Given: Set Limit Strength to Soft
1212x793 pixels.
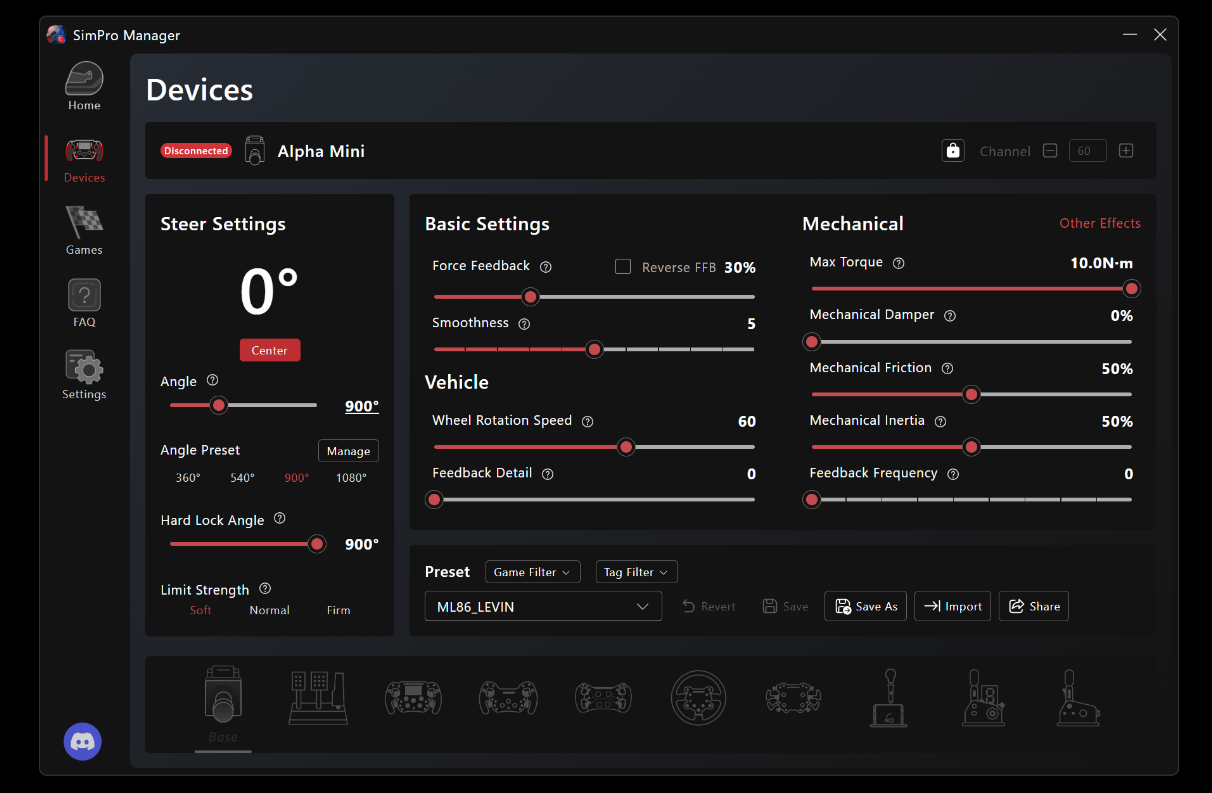Looking at the screenshot, I should [x=201, y=610].
